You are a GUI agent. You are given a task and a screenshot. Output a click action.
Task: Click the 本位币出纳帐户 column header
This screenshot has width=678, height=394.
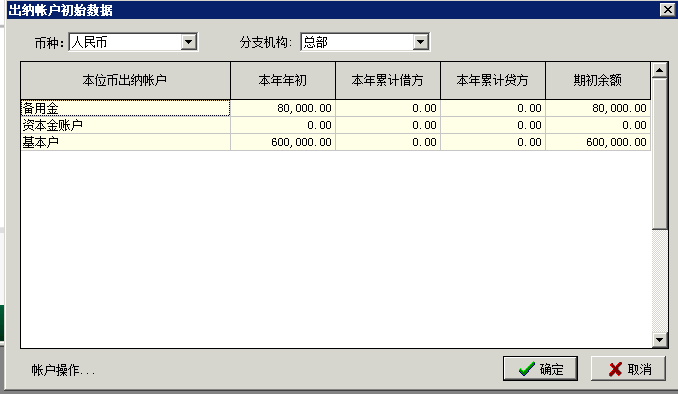(125, 80)
